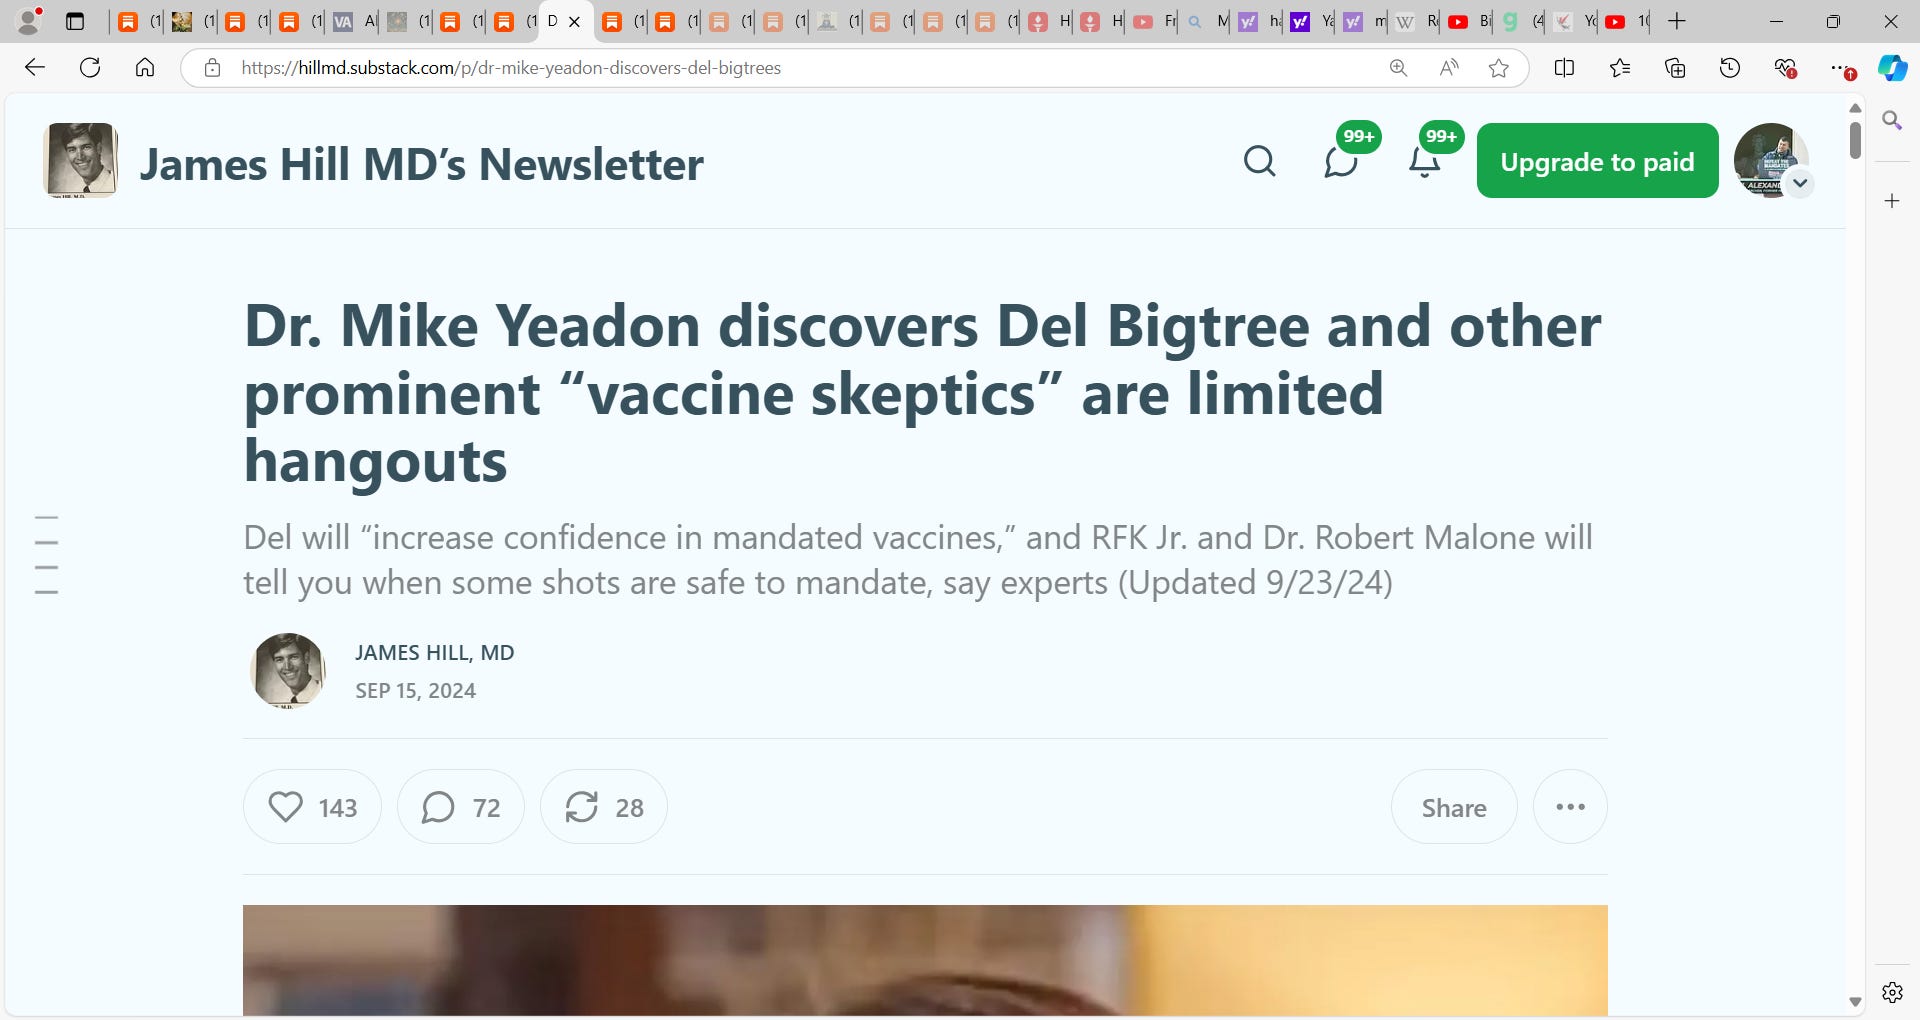Click the author's profile photo
Viewport: 1920px width, 1020px height.
(288, 670)
